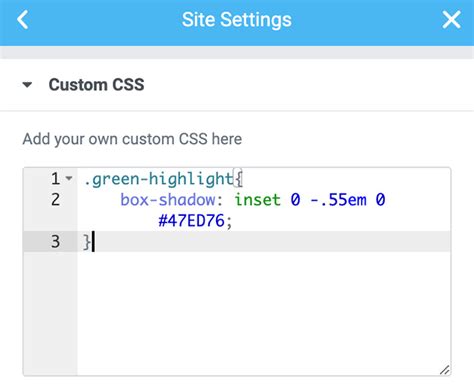
Task: Close the Site Settings panel
Action: [451, 20]
